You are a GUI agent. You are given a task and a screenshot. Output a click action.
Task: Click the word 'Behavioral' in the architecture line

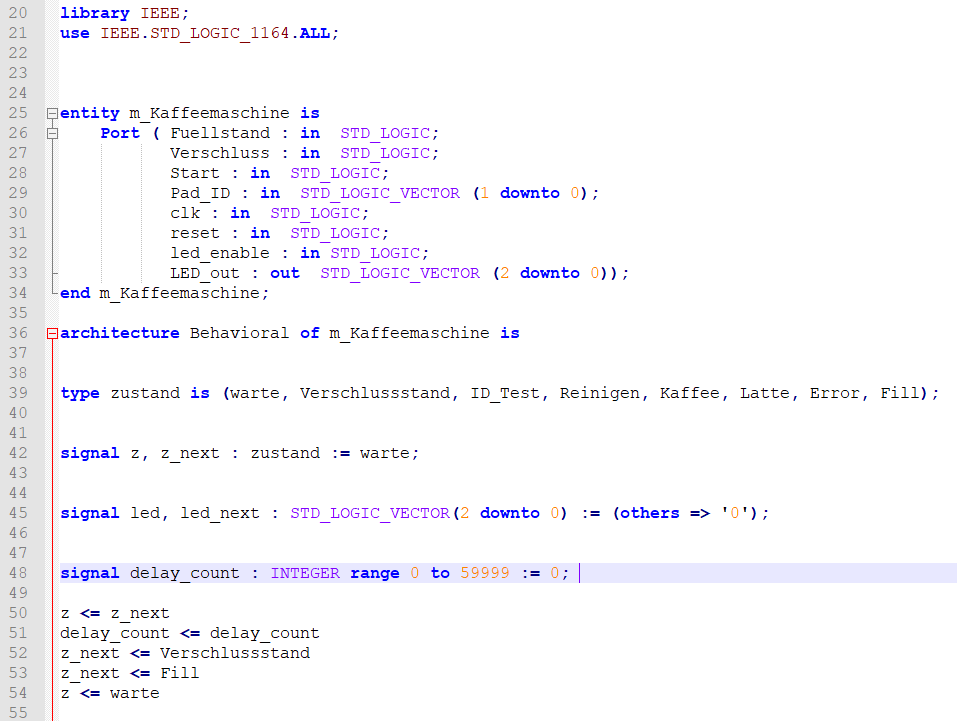[239, 333]
